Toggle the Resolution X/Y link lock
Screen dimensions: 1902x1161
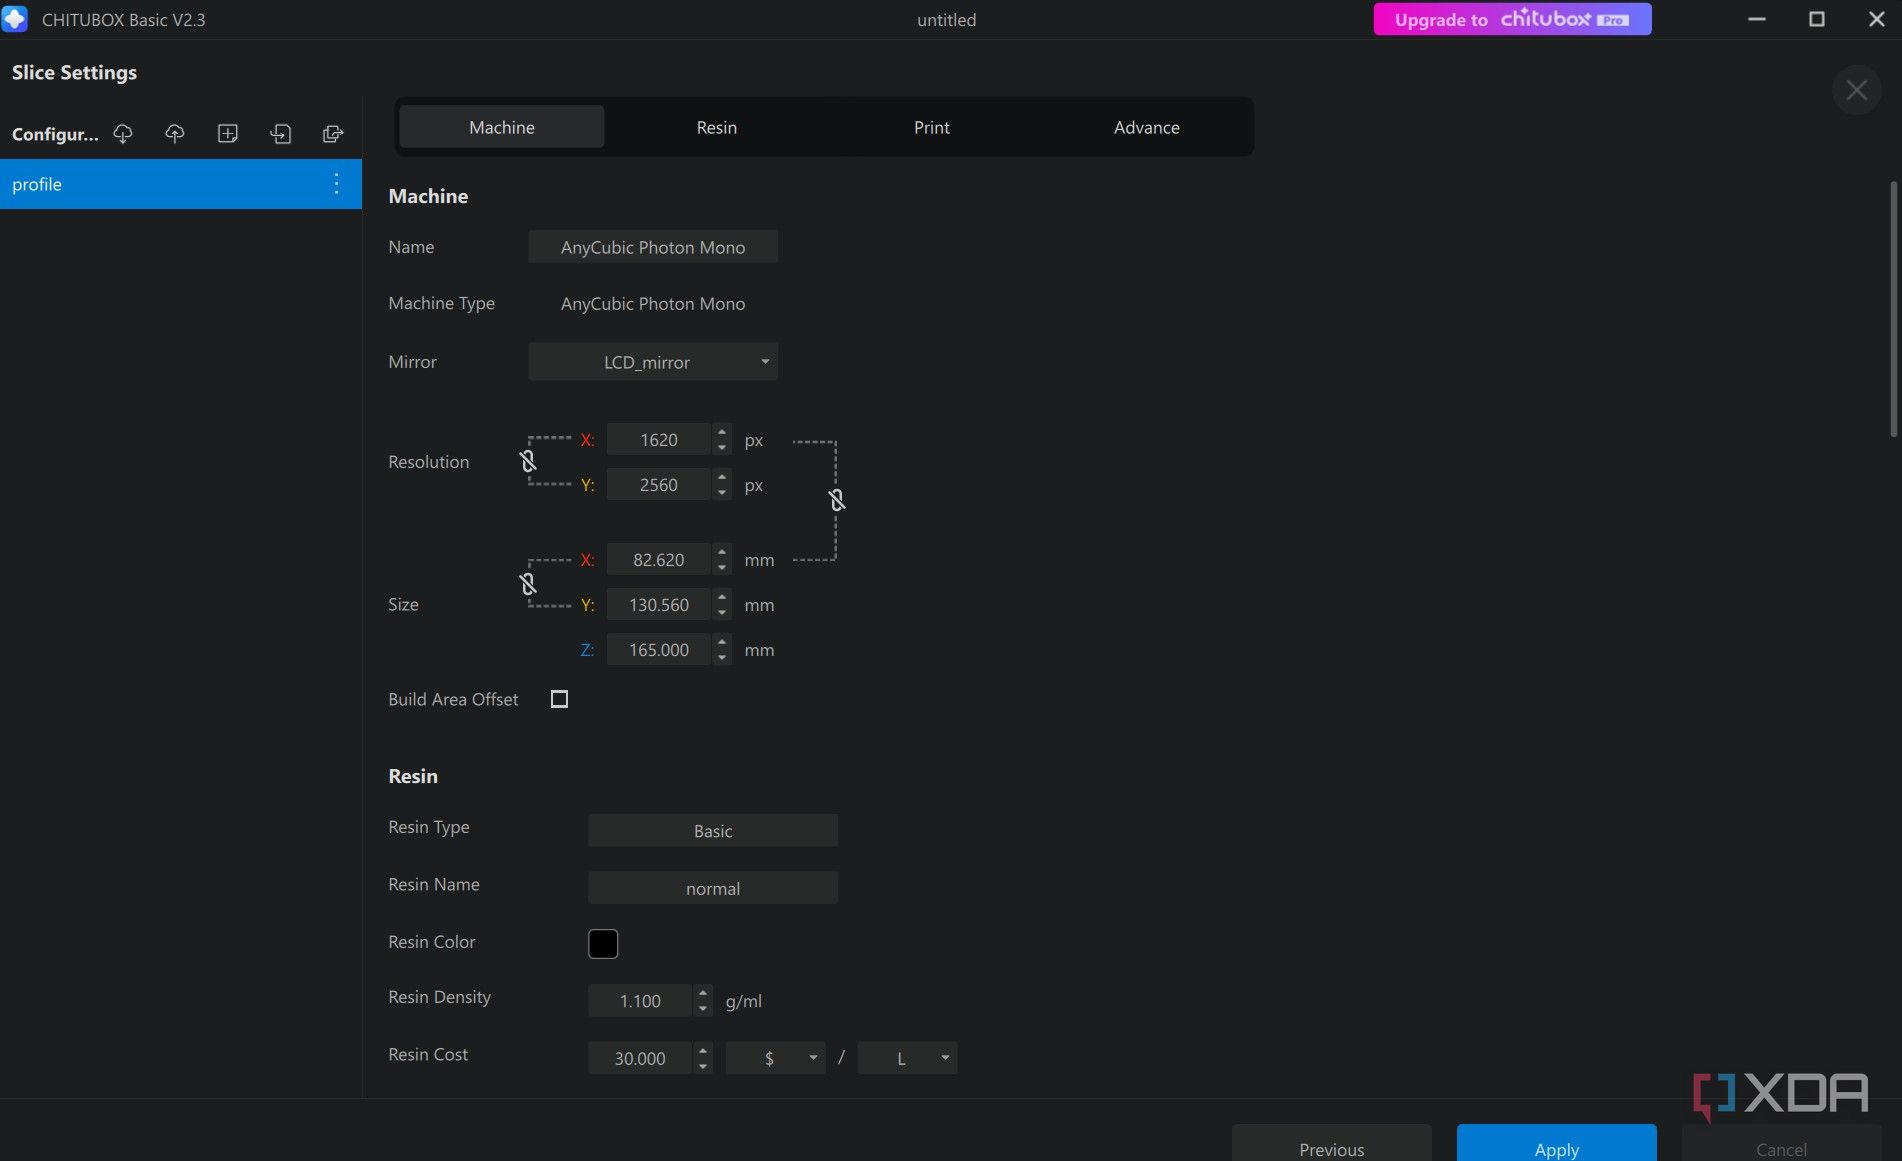point(528,461)
